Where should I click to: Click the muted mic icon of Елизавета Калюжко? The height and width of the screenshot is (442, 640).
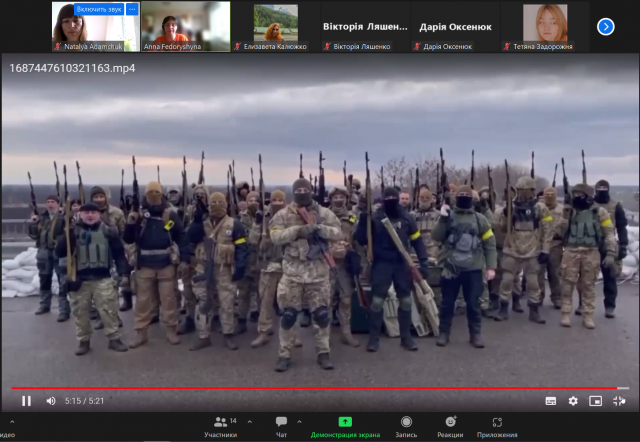(238, 47)
